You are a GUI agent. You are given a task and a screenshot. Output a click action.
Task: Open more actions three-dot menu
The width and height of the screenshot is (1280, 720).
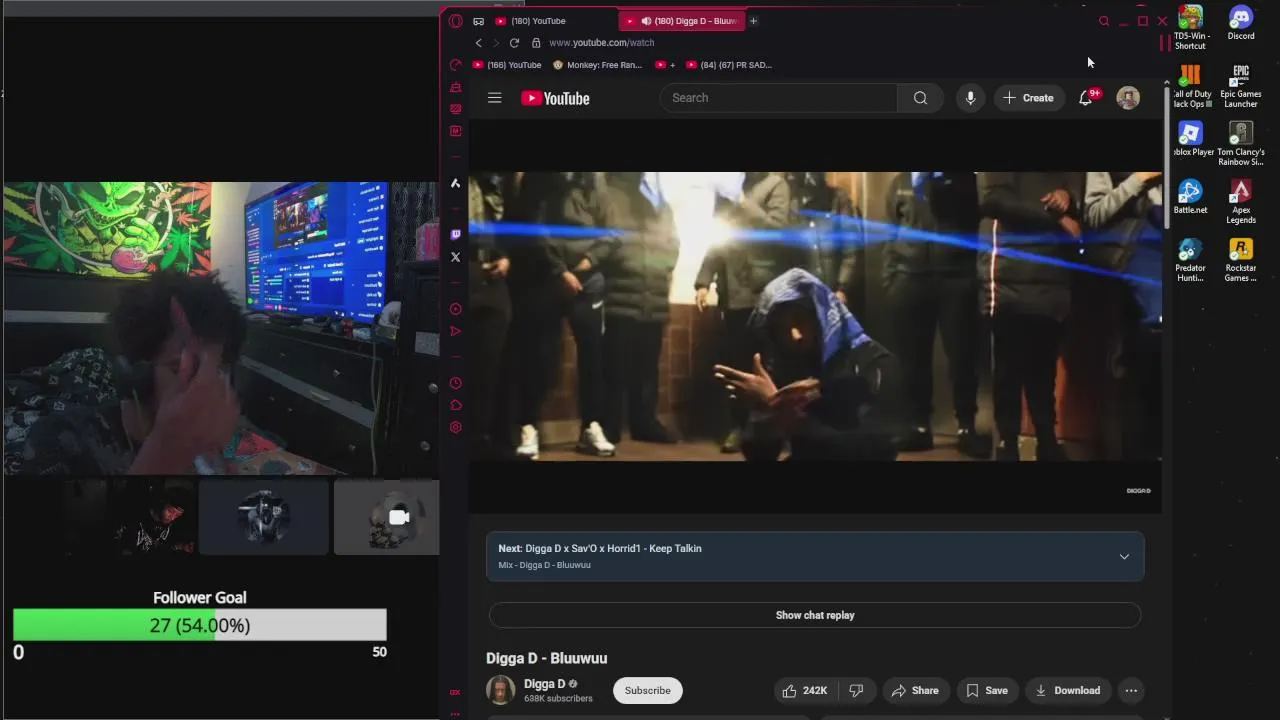[1131, 690]
